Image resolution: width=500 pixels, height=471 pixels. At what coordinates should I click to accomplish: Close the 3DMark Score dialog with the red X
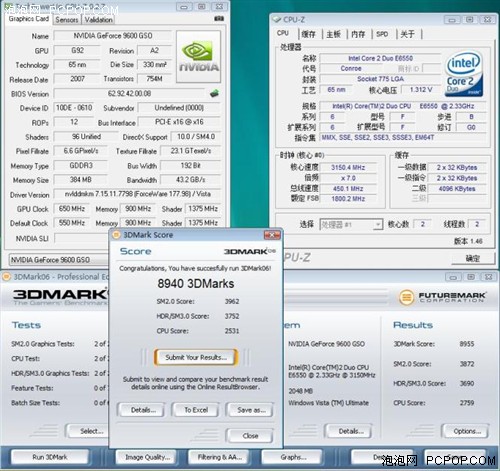pyautogui.click(x=272, y=235)
